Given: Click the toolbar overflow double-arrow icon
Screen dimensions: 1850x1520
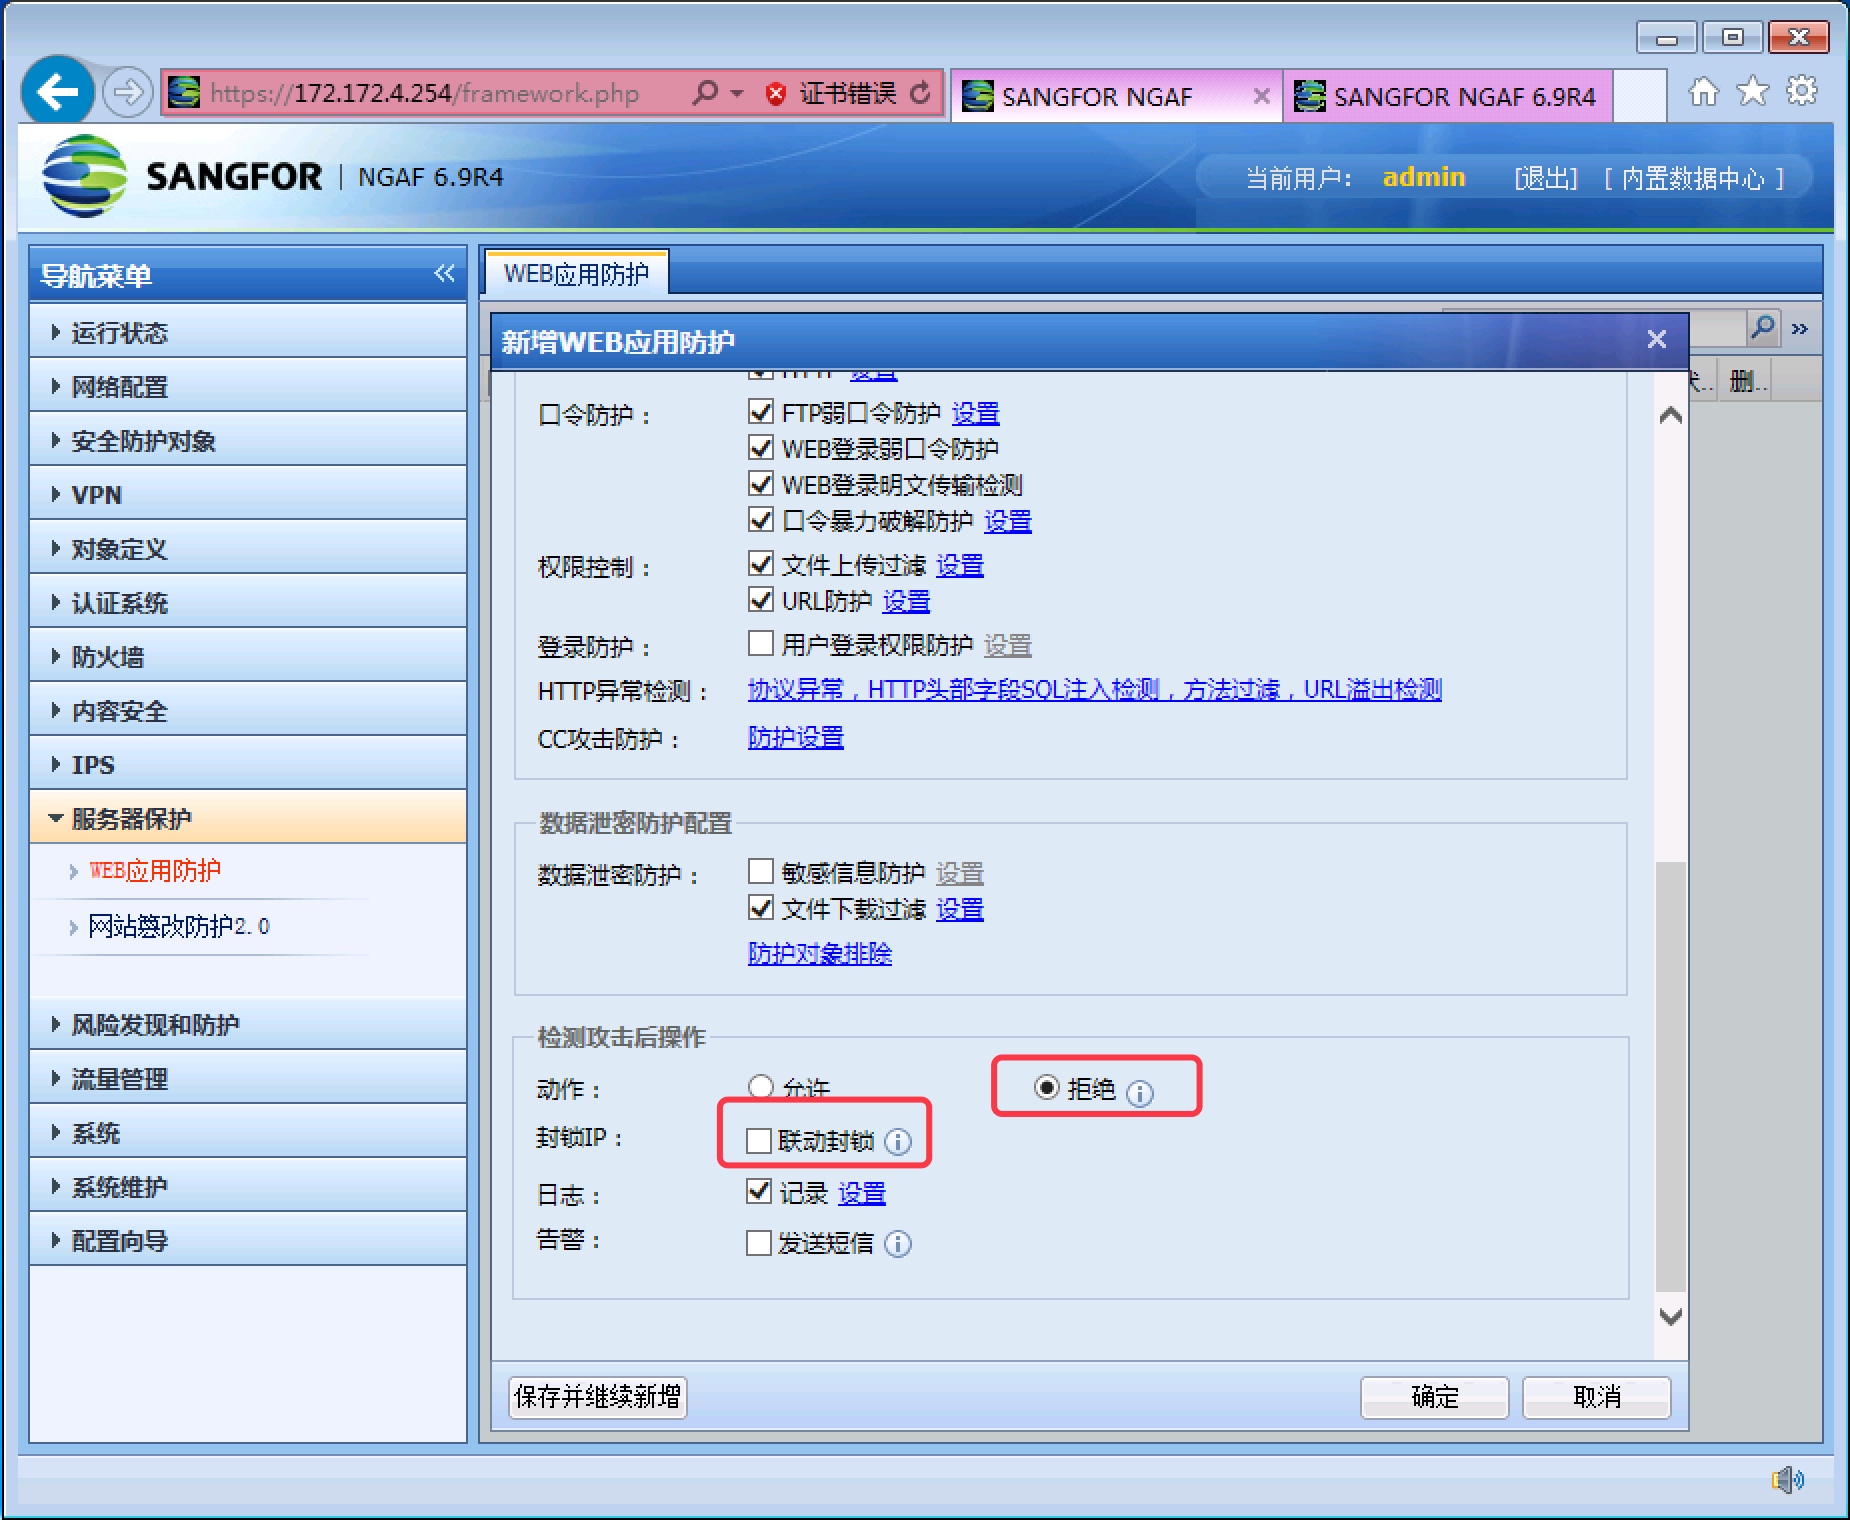Looking at the screenshot, I should pos(1800,329).
